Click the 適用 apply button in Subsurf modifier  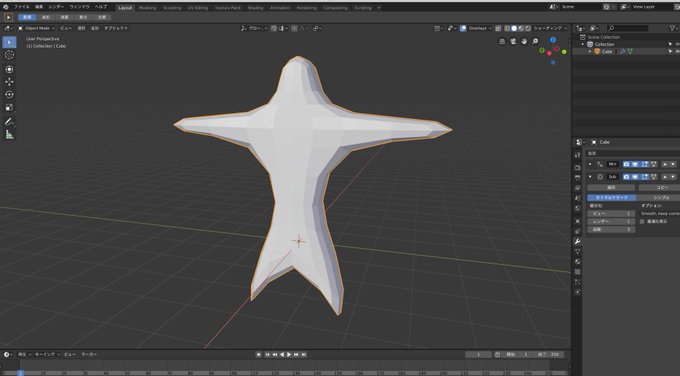click(611, 188)
